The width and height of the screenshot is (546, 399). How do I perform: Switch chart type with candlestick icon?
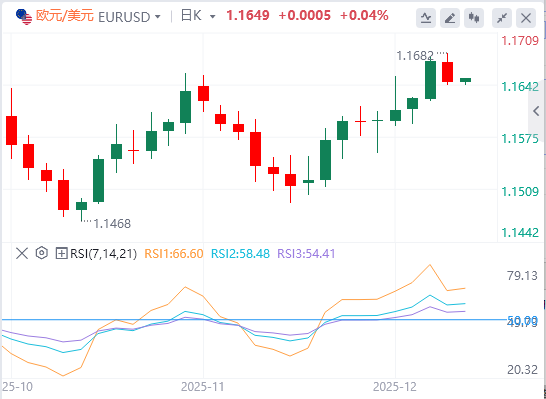coord(474,17)
